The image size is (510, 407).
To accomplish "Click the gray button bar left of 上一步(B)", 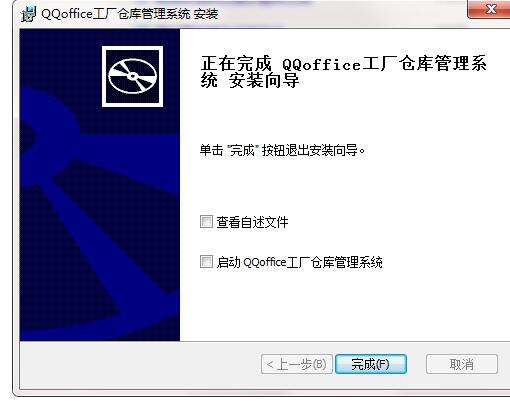I will coord(140,364).
